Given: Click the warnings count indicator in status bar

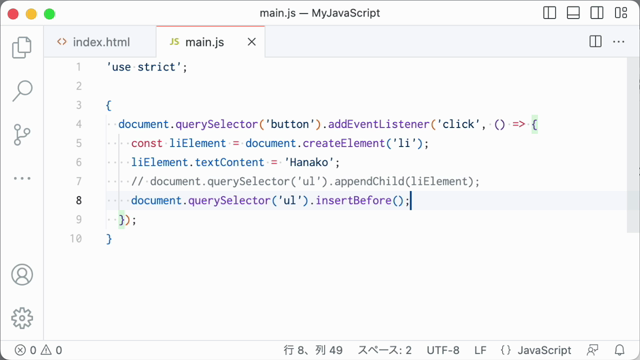Looking at the screenshot, I should point(51,350).
